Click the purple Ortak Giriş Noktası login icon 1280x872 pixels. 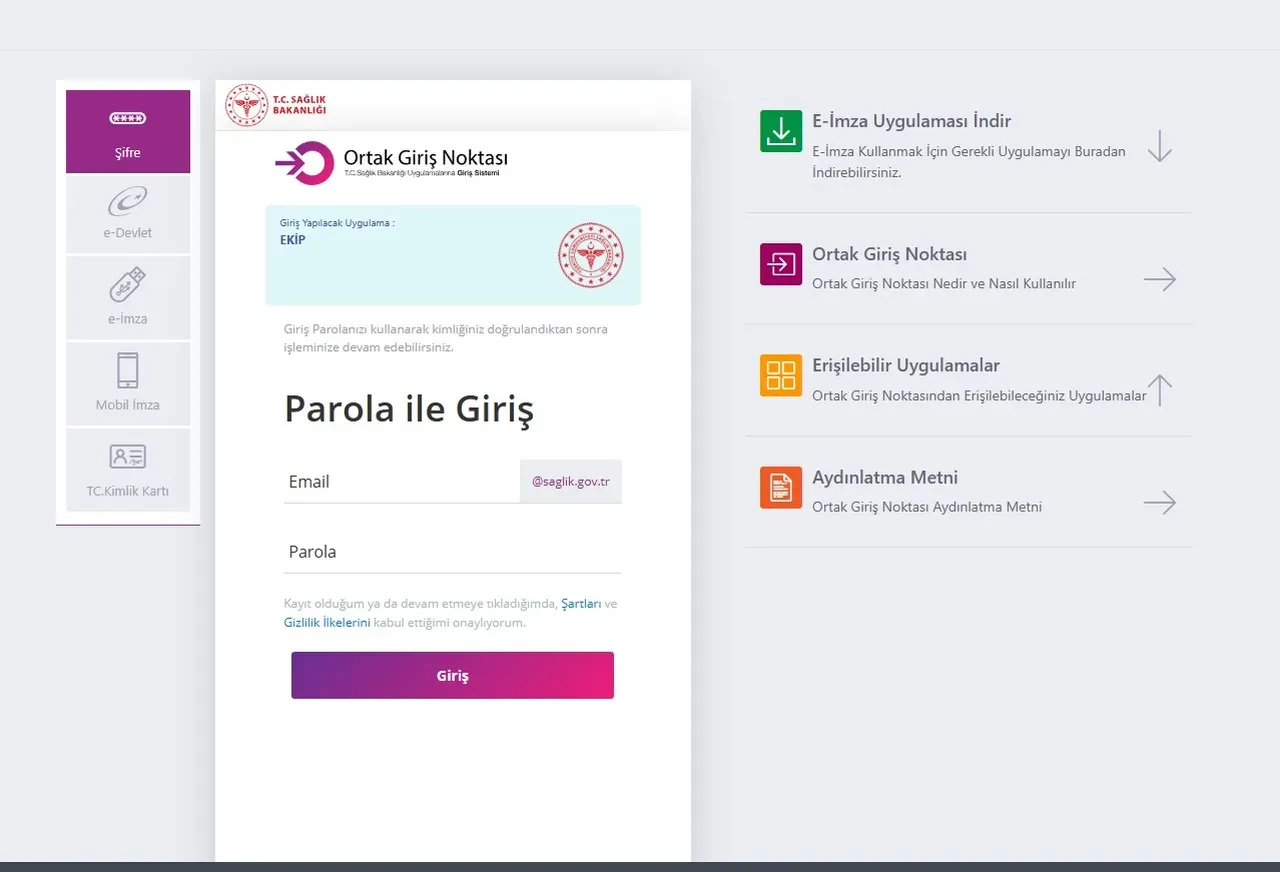tap(781, 264)
